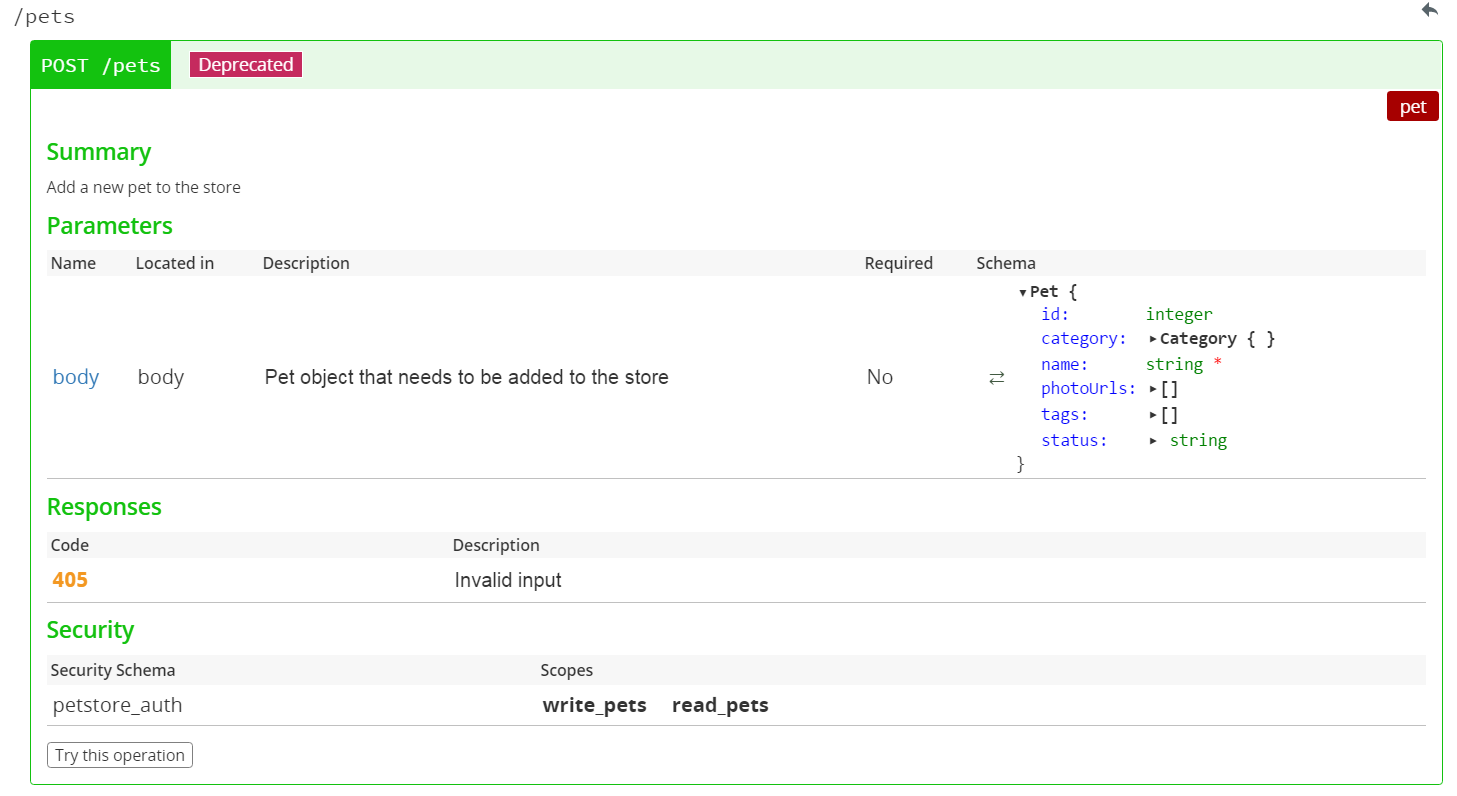This screenshot has height=796, width=1457.
Task: Click the Scopes column header
Action: click(x=567, y=670)
